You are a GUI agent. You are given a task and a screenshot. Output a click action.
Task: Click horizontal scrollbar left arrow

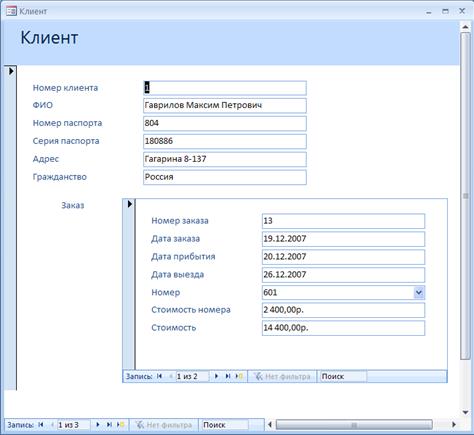click(x=270, y=425)
